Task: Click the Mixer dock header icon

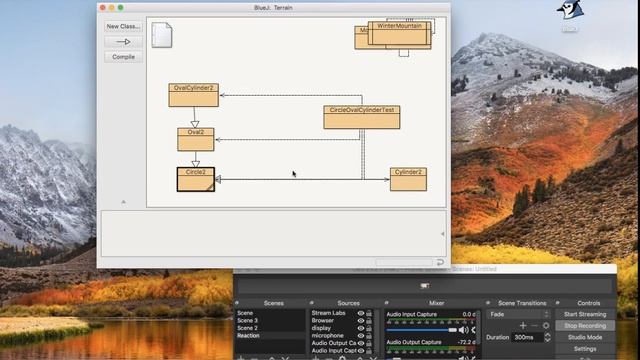Action: 387,303
